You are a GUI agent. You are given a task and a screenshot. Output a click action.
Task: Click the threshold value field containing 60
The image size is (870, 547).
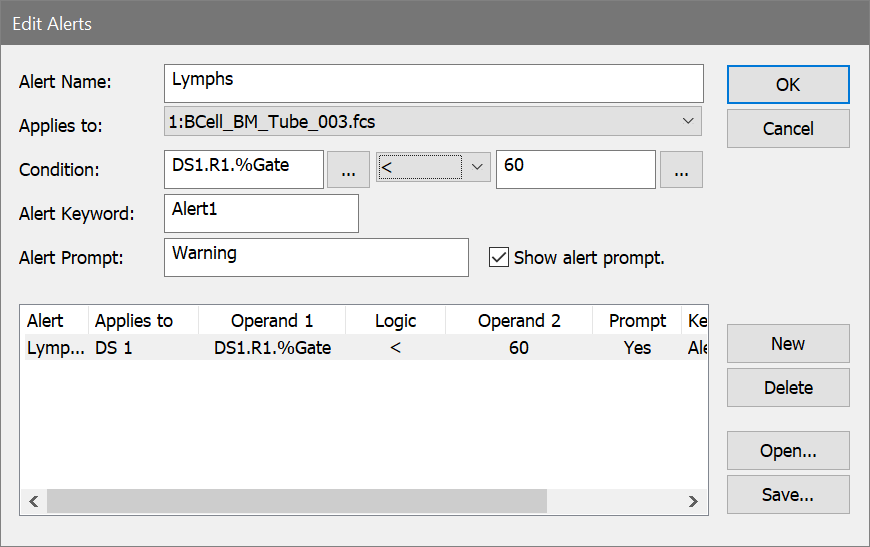pyautogui.click(x=575, y=169)
